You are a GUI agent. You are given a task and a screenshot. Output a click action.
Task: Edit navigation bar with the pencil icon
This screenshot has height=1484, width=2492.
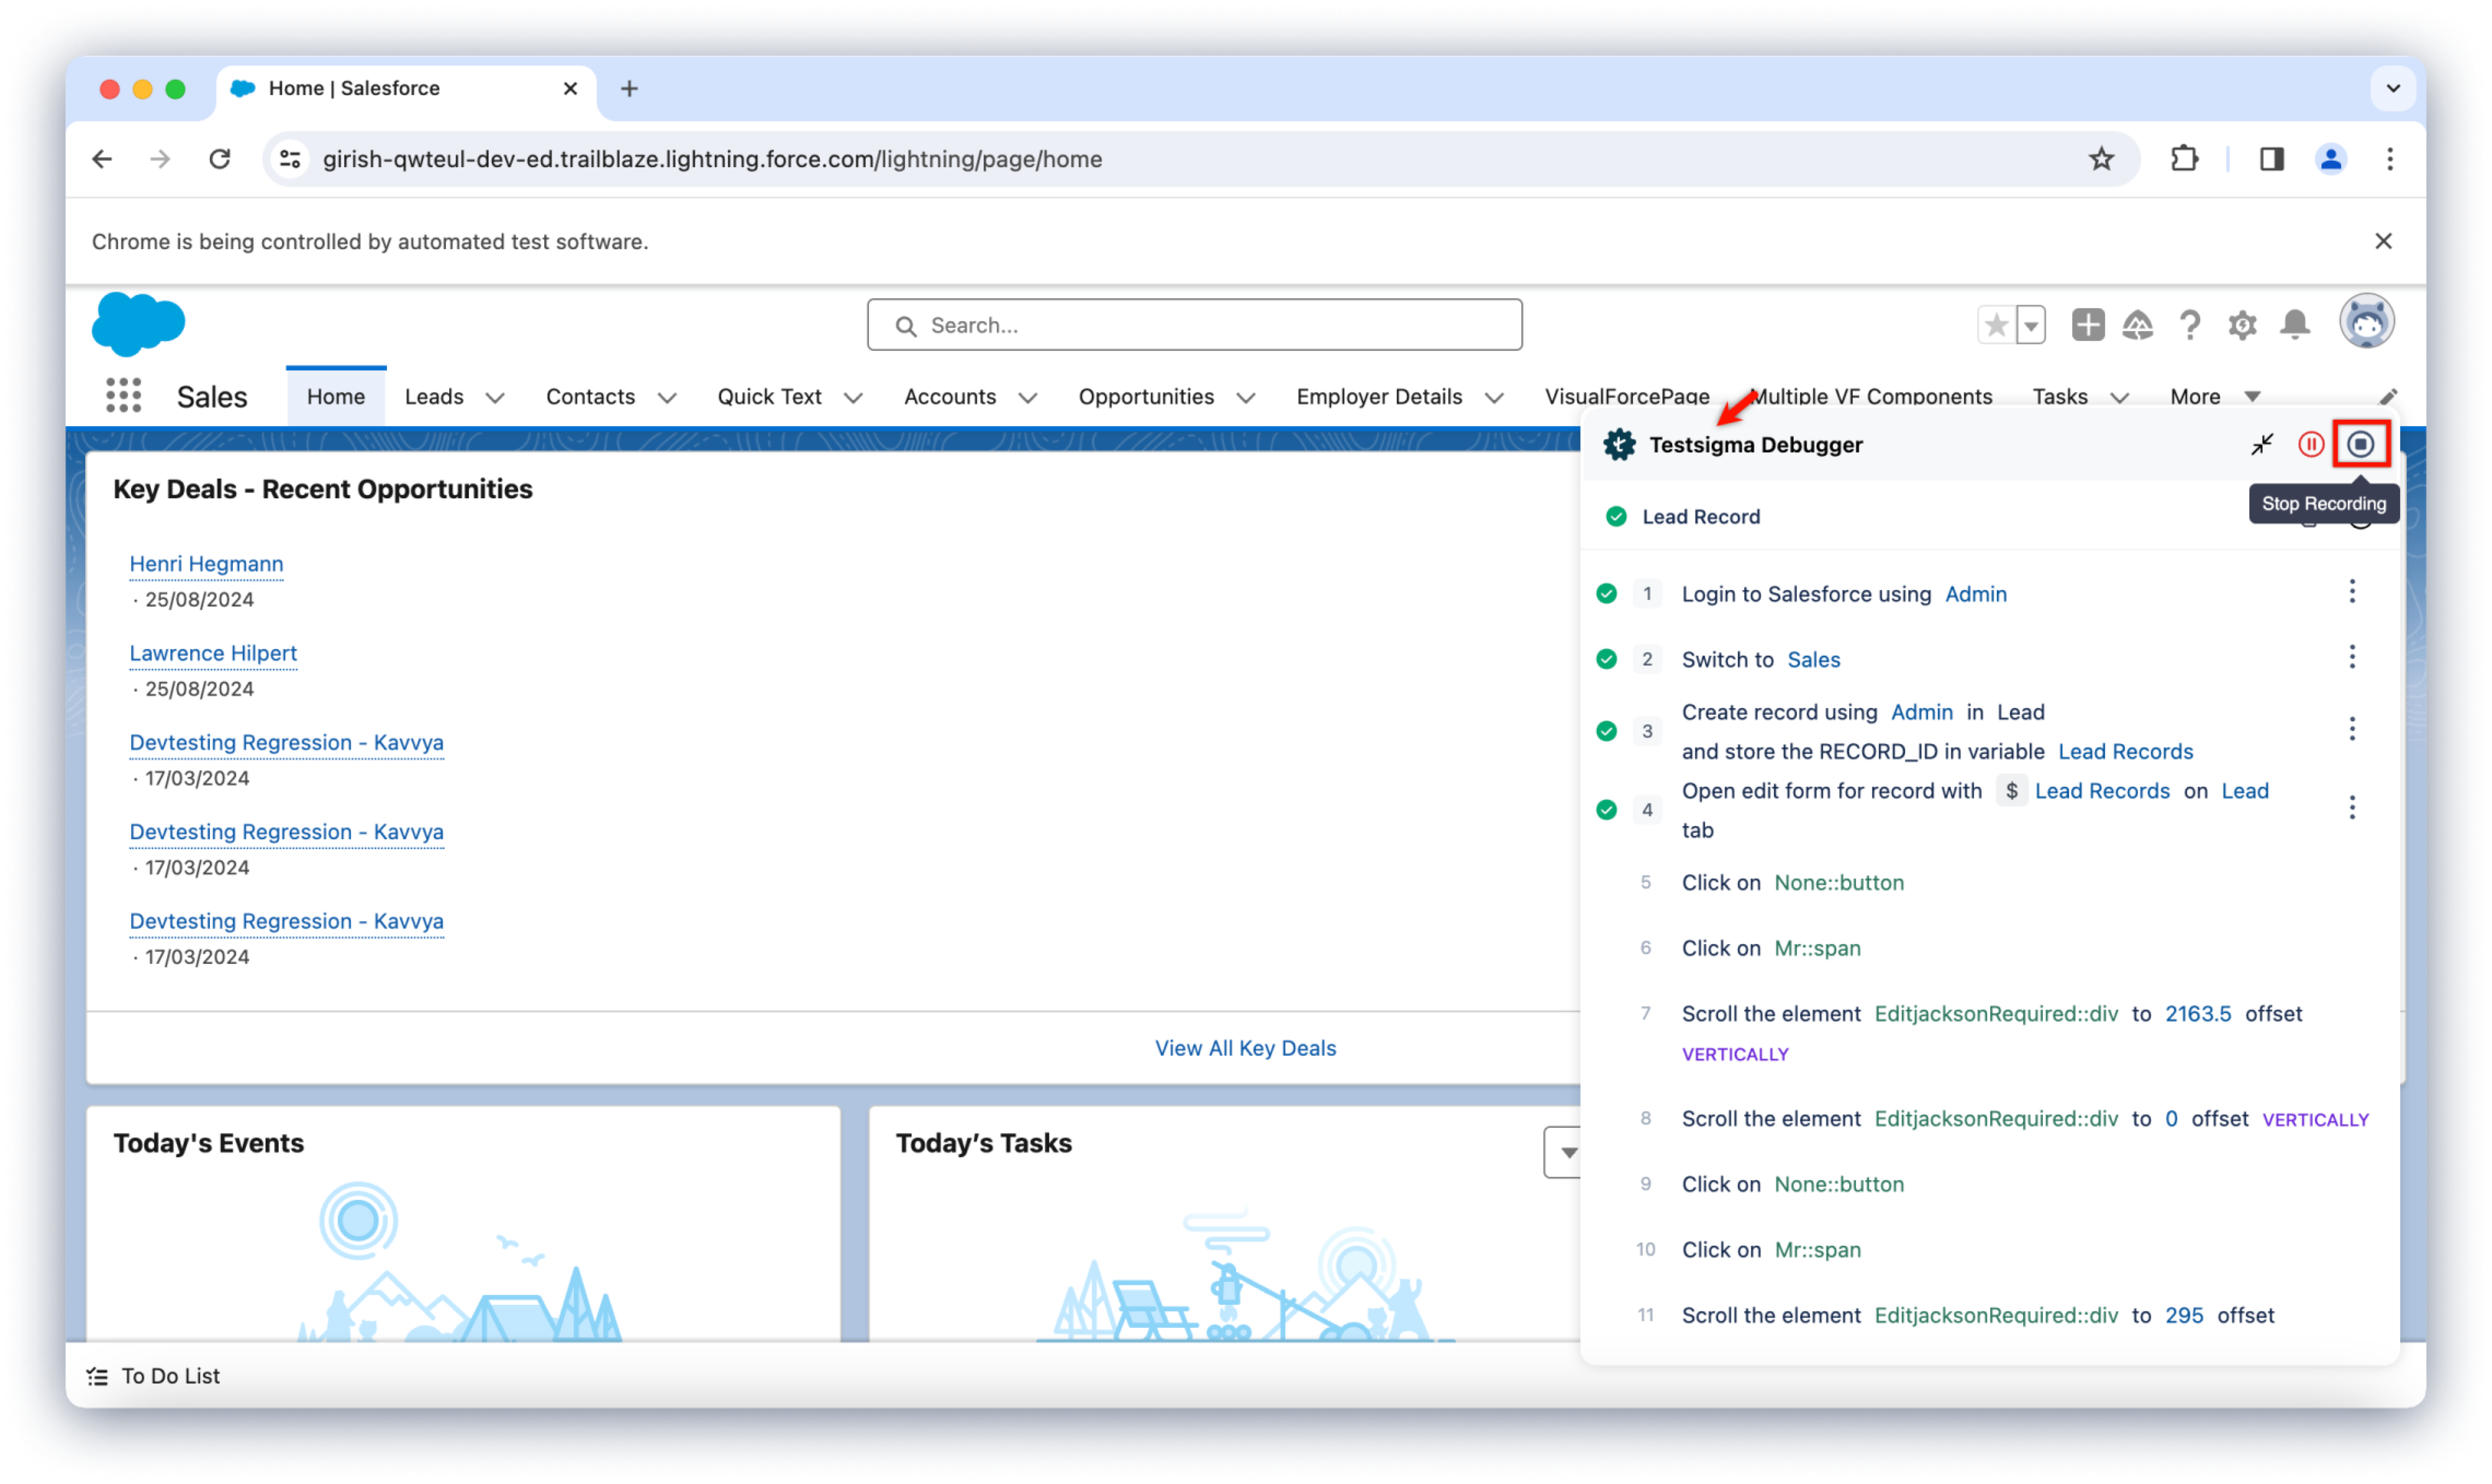(2388, 397)
